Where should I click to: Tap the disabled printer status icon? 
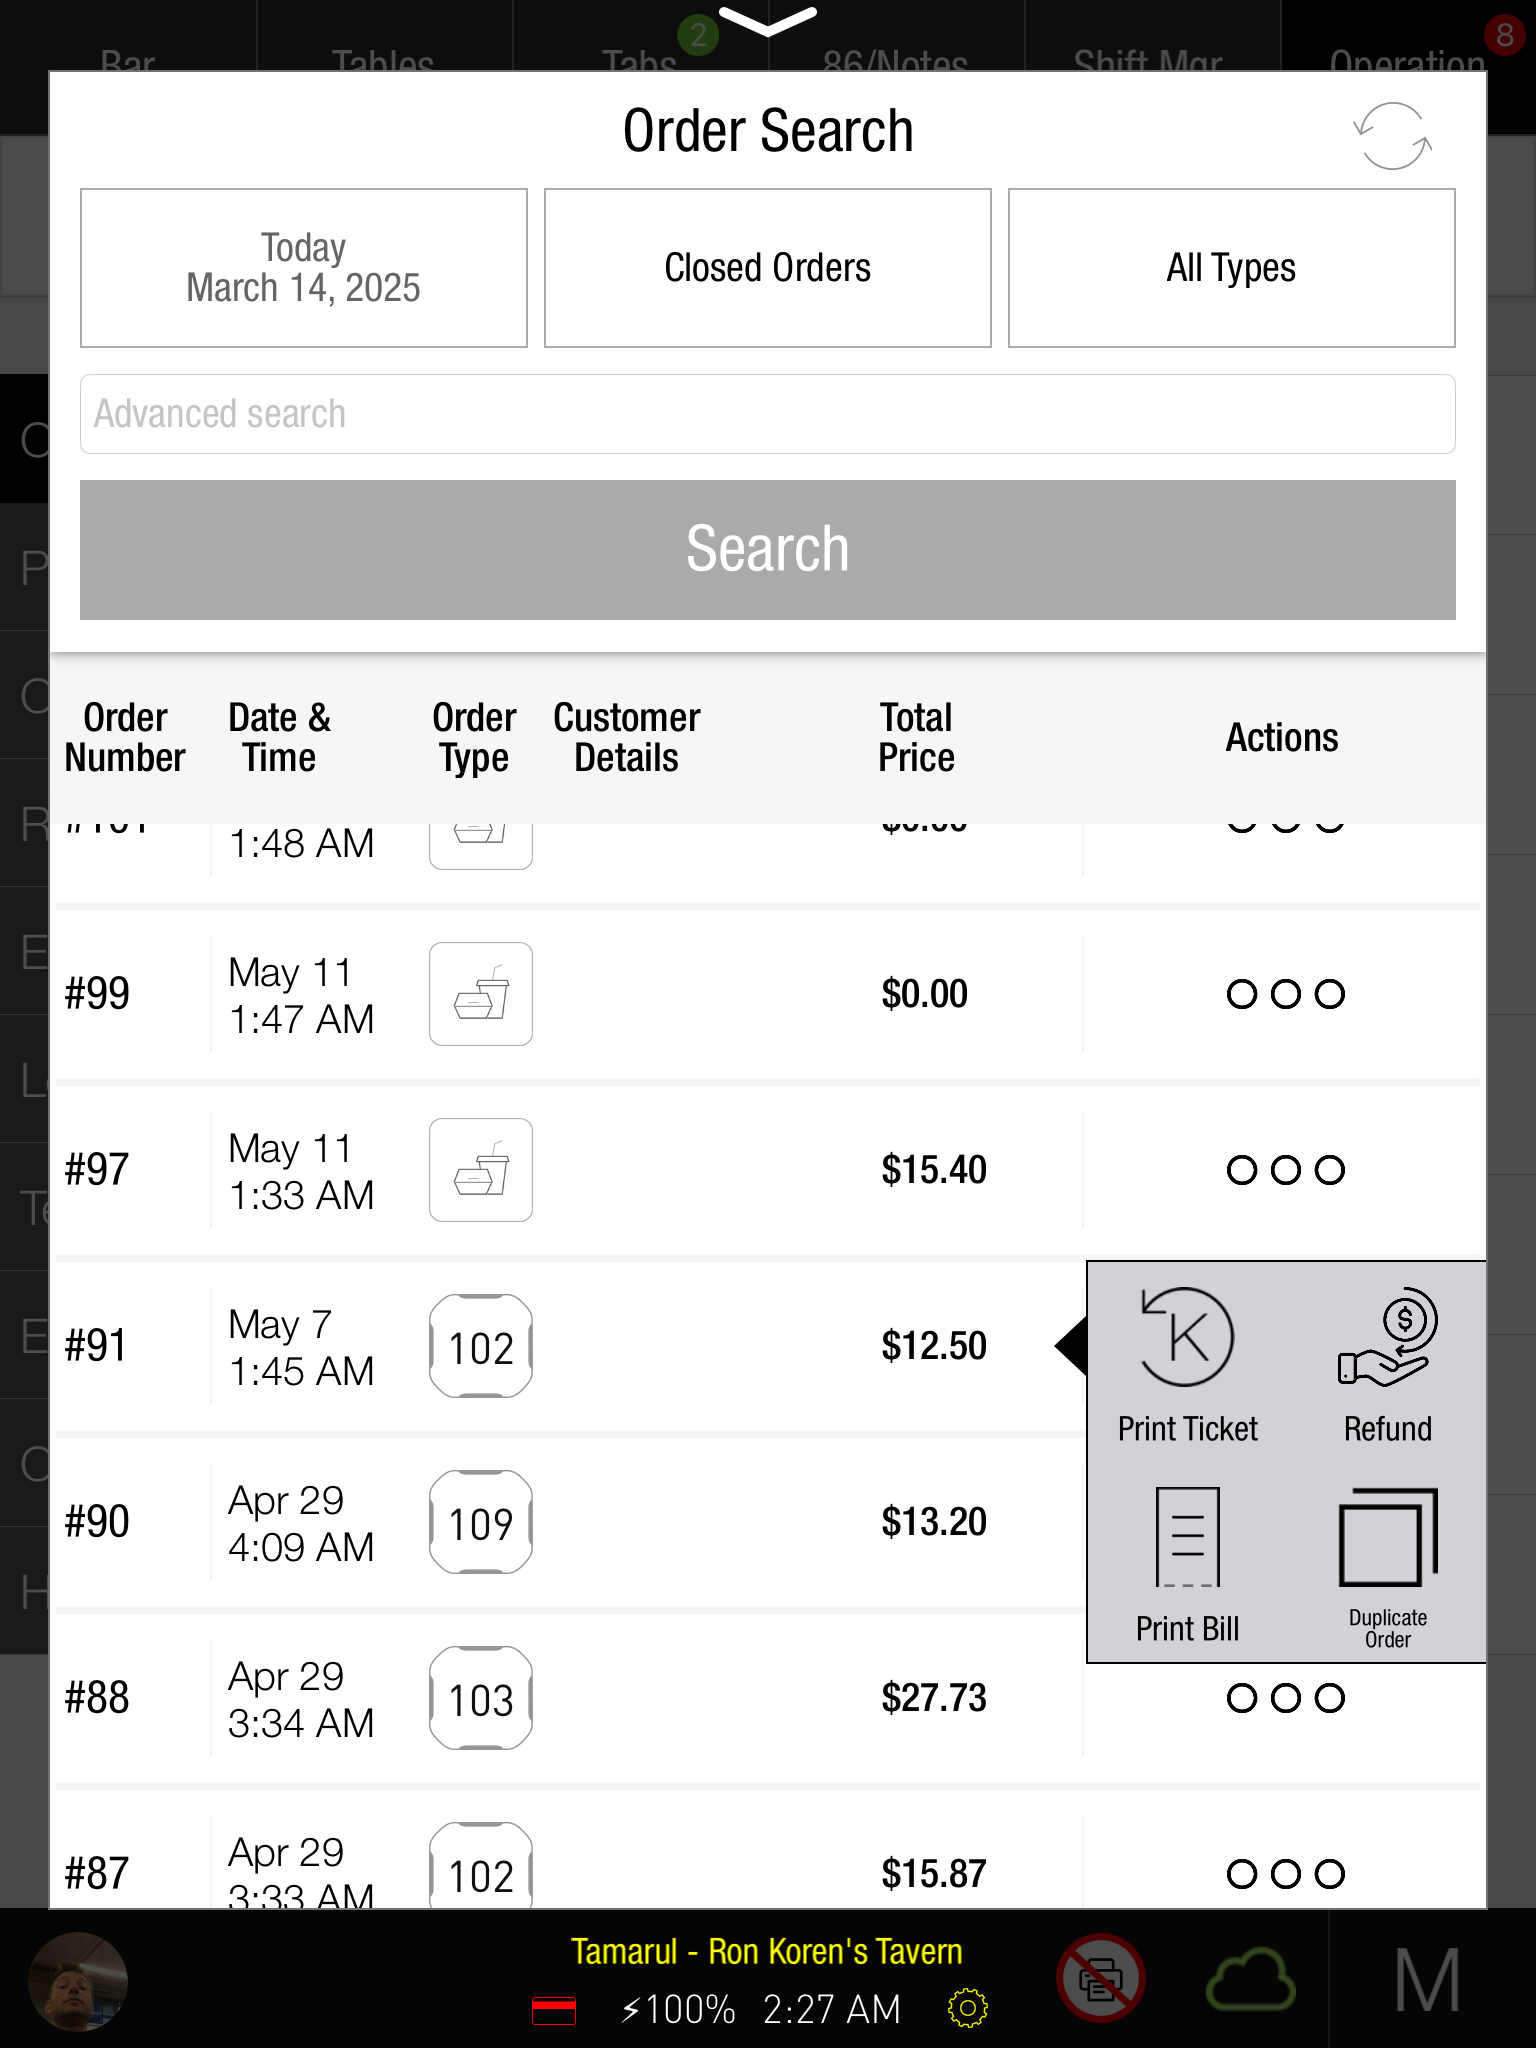pos(1100,1980)
